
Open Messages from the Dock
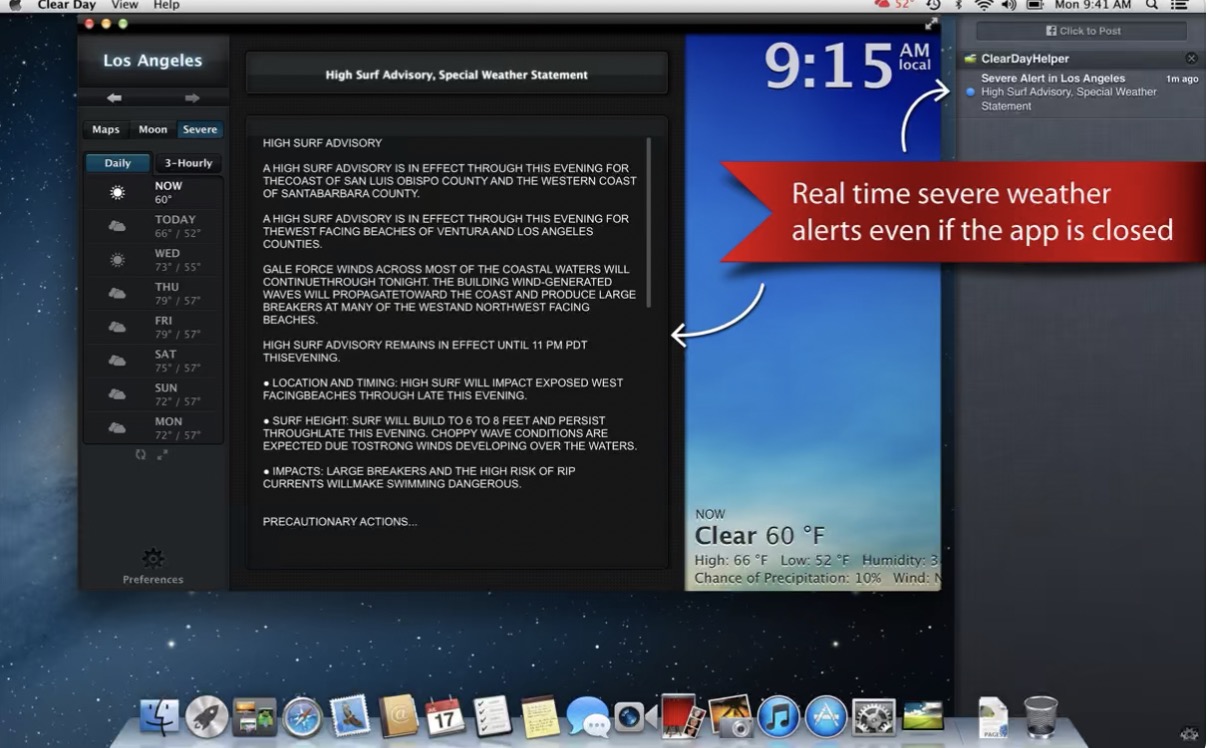point(587,717)
